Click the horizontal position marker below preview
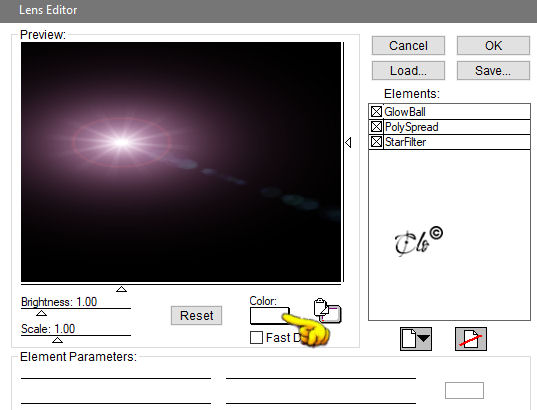This screenshot has height=410, width=537. click(x=121, y=289)
